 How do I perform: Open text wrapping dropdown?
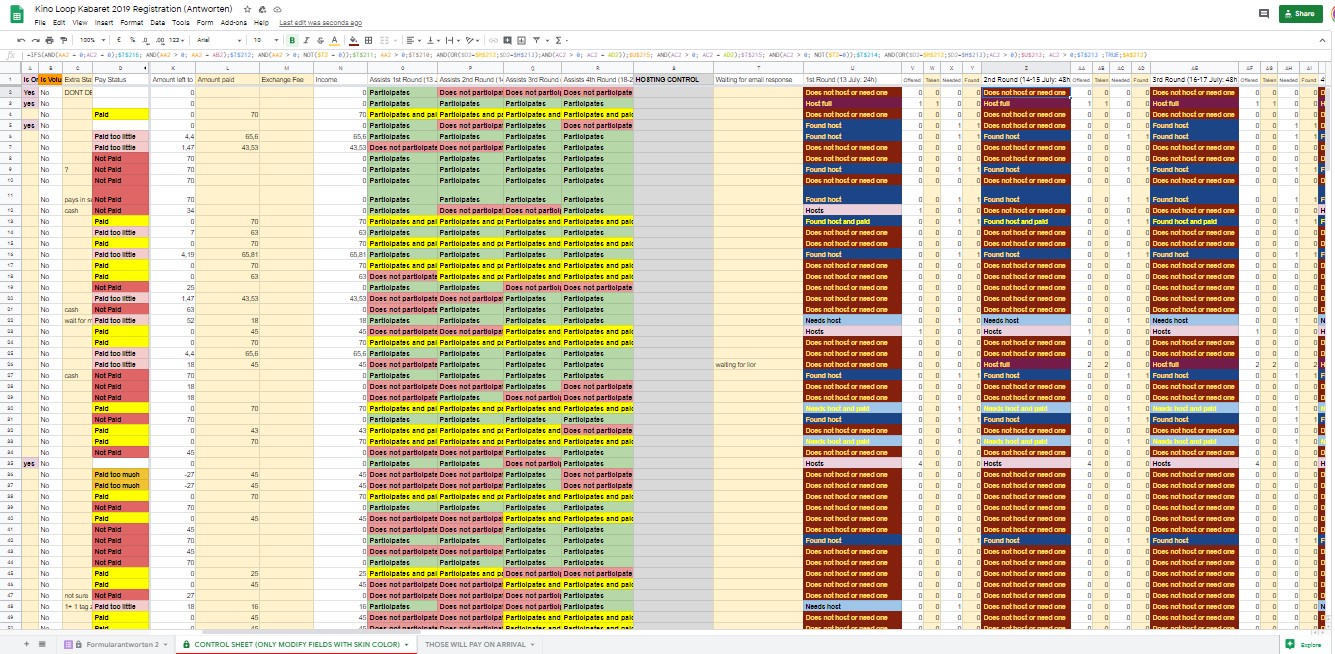pos(453,40)
